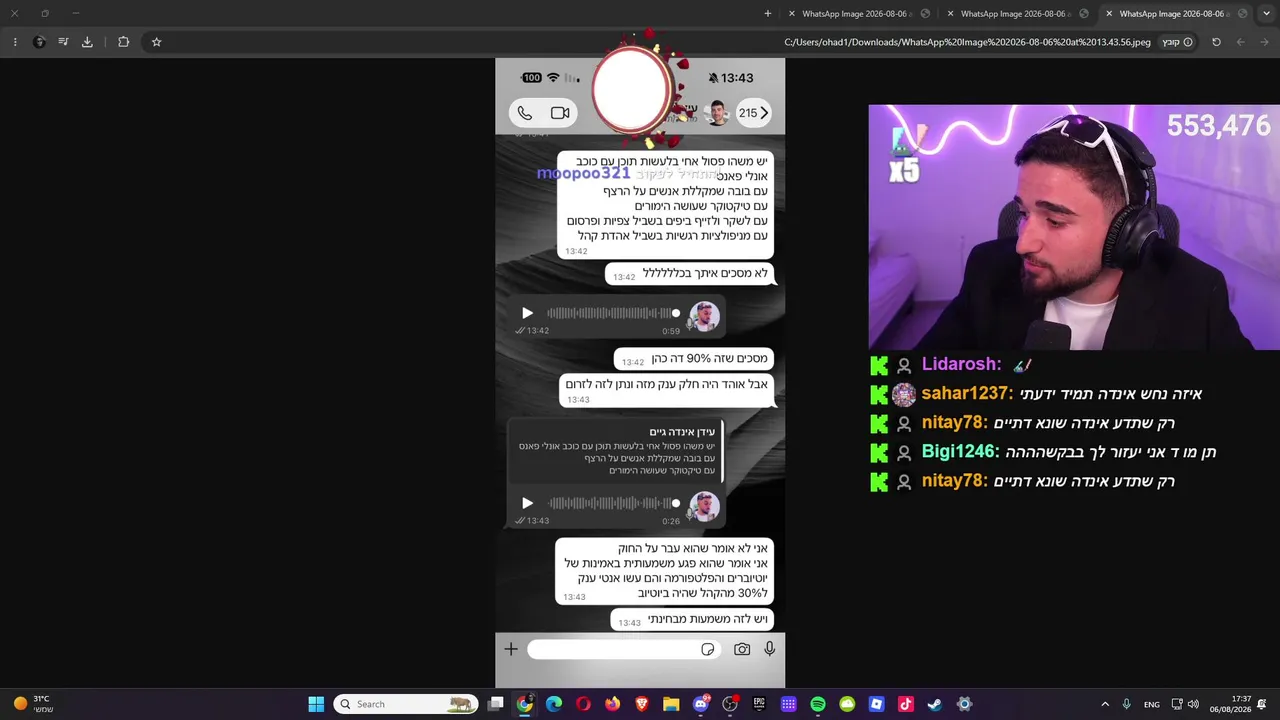
Task: Click the קובץ file info chip
Action: [1176, 42]
